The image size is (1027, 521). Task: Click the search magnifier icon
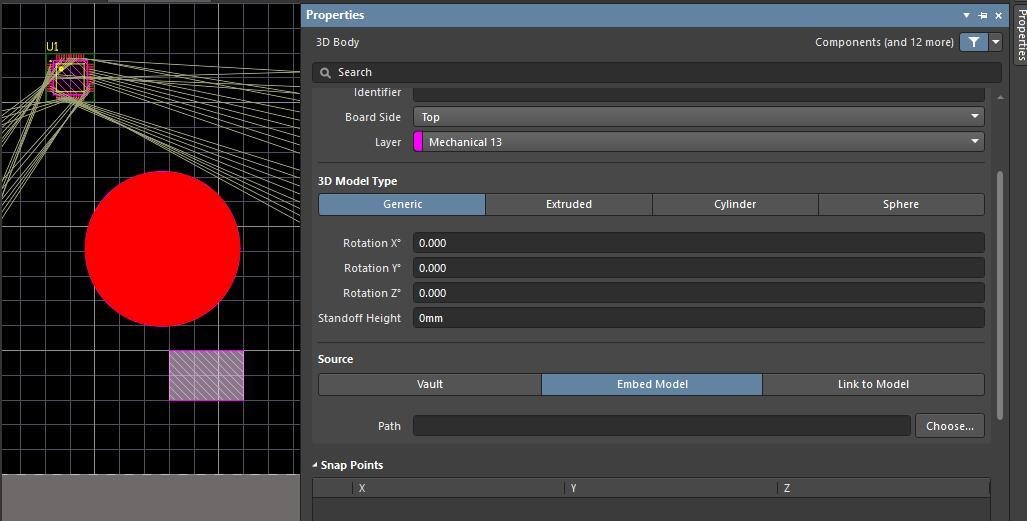325,72
